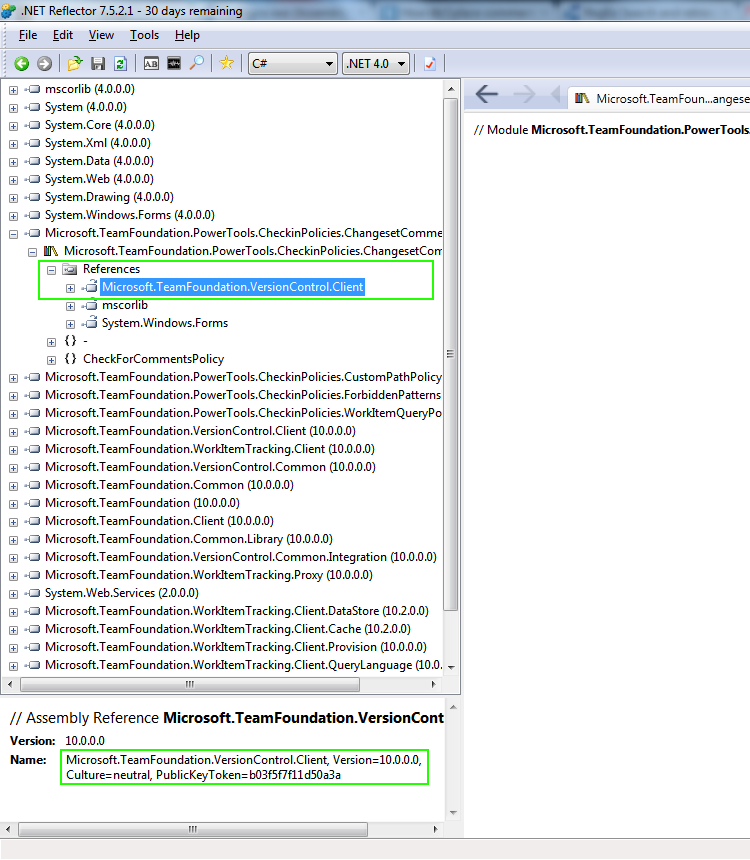Collapse the ChangesetComme assembly node
This screenshot has width=750, height=860.
(13, 234)
